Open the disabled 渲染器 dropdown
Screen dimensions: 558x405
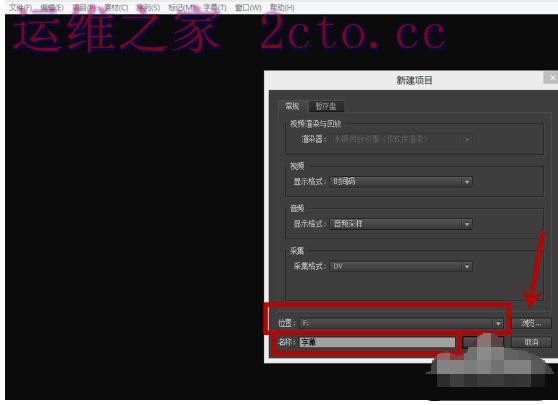(x=401, y=139)
